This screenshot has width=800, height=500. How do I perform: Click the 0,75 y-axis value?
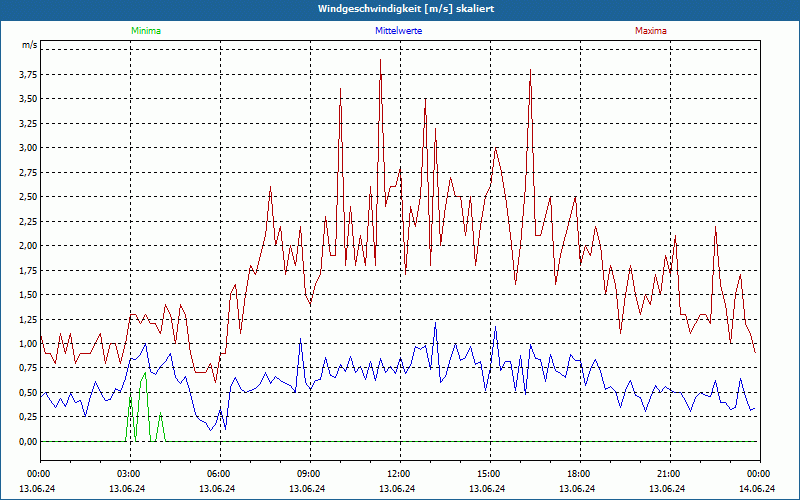pos(28,368)
